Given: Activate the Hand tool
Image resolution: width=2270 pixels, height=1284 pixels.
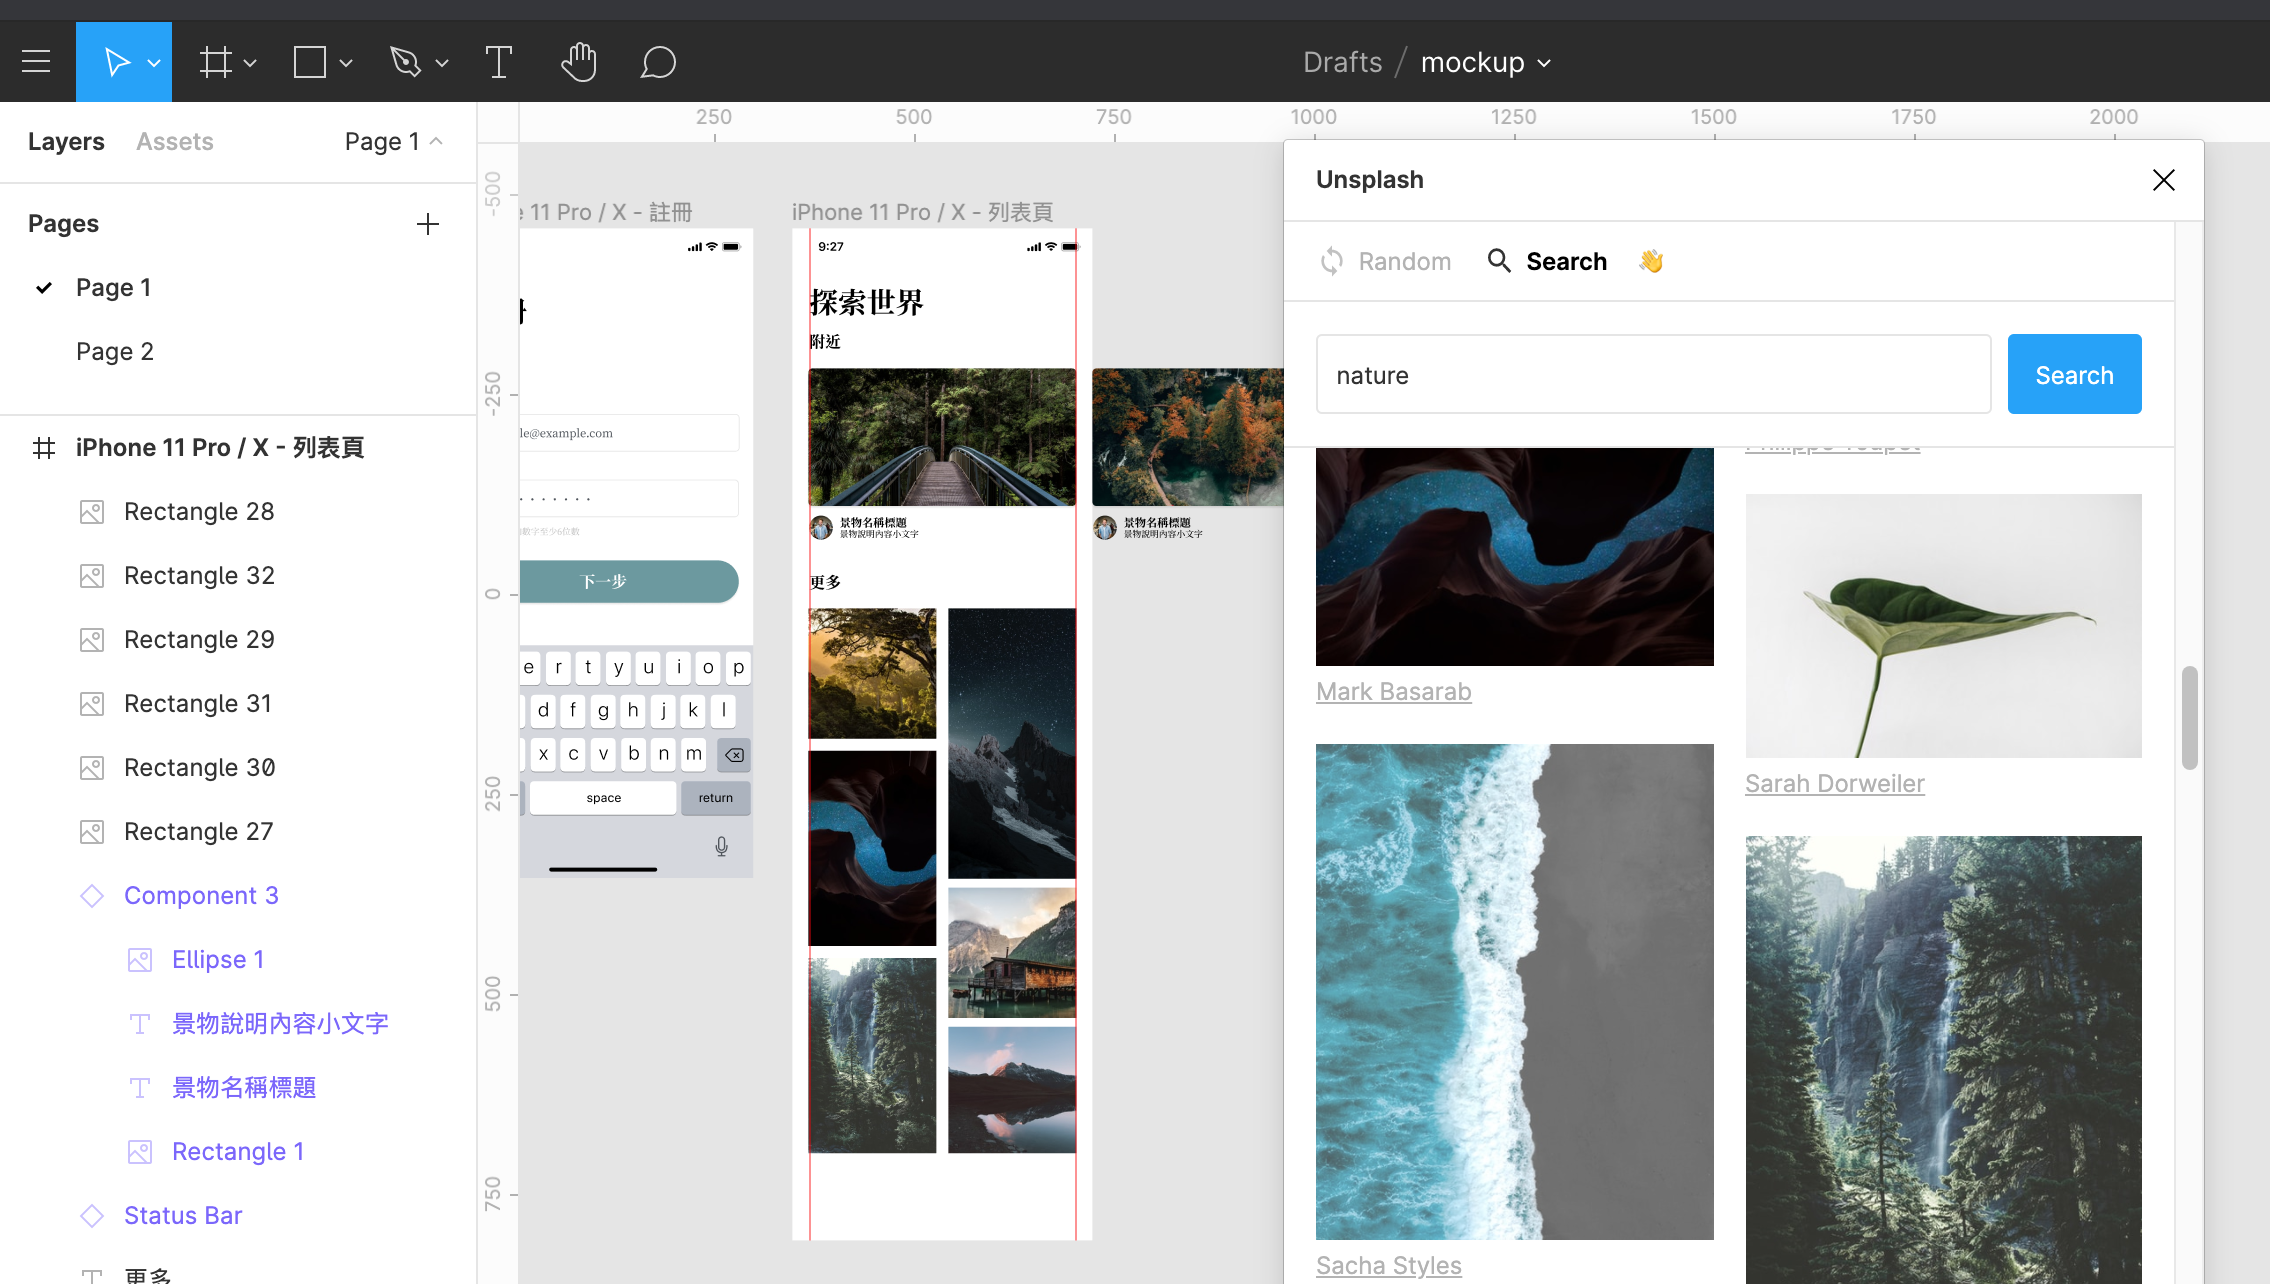Looking at the screenshot, I should 578,62.
